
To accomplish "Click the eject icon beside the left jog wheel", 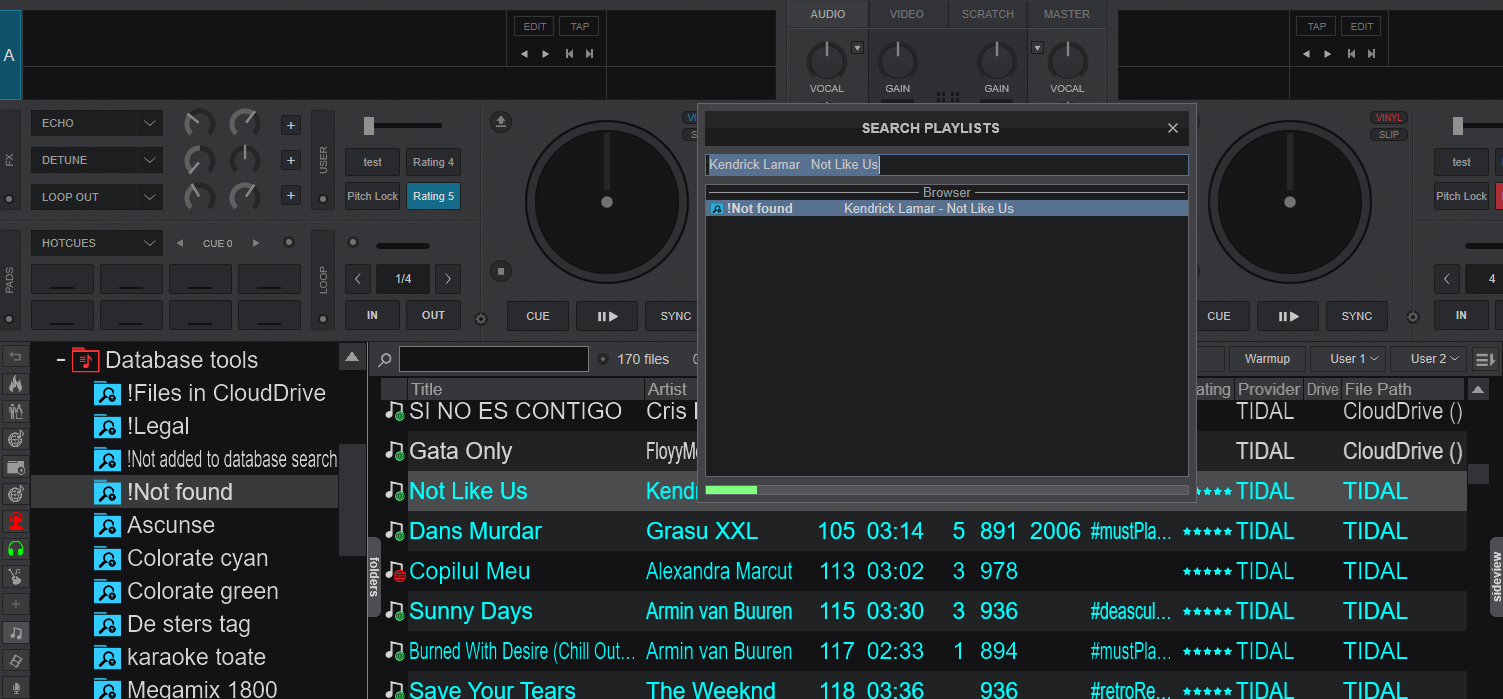I will 500,121.
